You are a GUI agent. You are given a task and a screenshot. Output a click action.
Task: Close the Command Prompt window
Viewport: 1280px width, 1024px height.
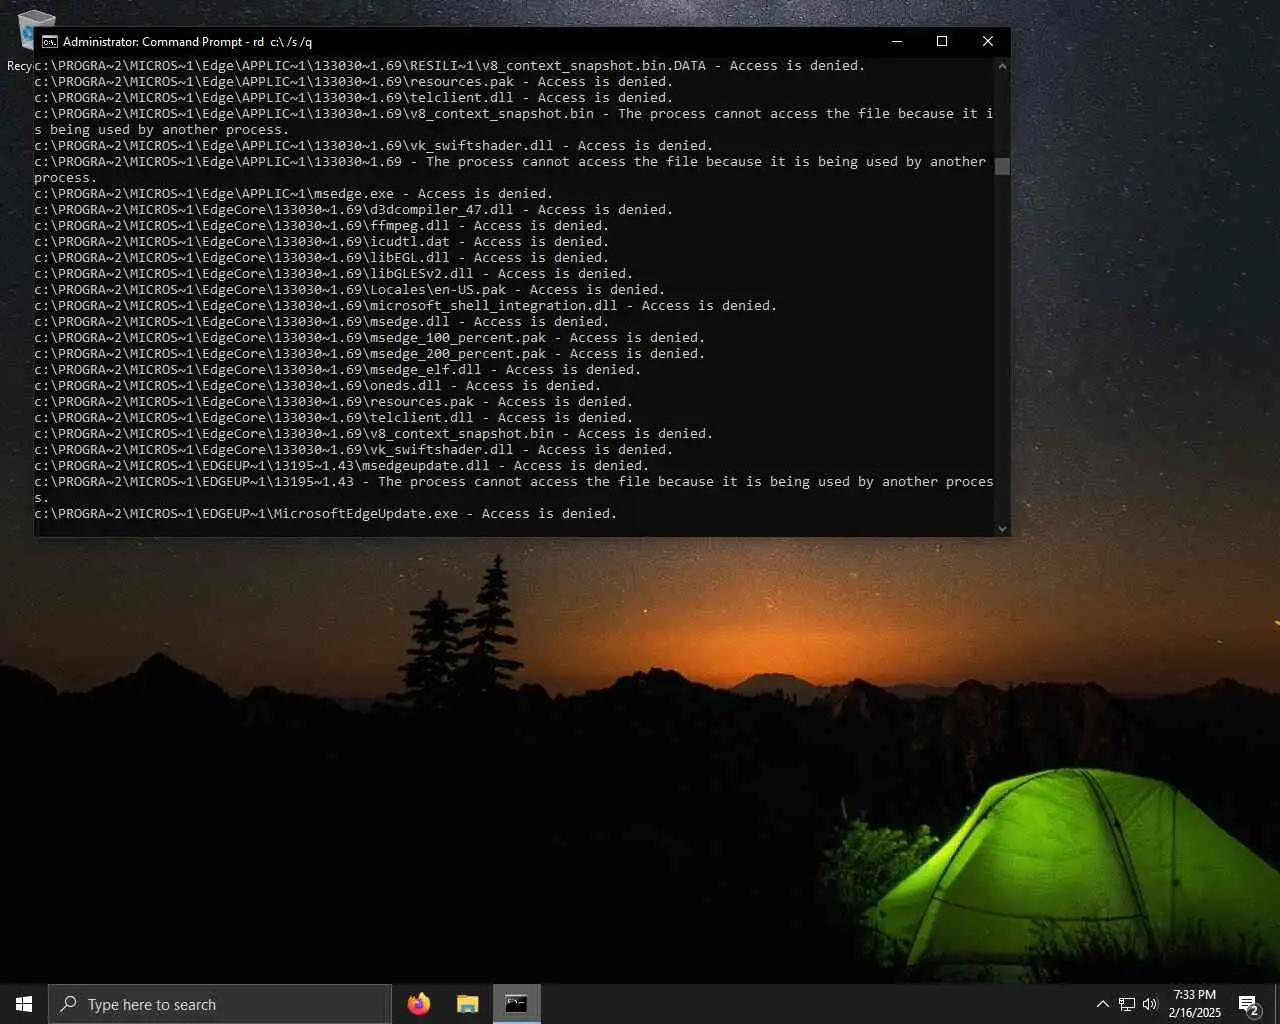coord(988,41)
